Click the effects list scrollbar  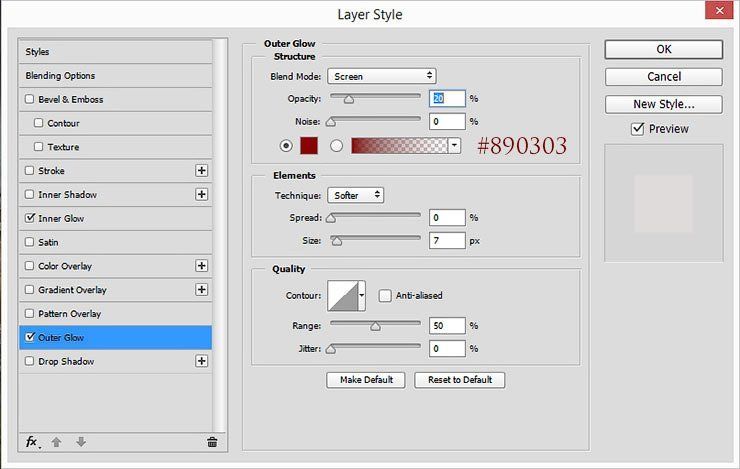(219, 235)
